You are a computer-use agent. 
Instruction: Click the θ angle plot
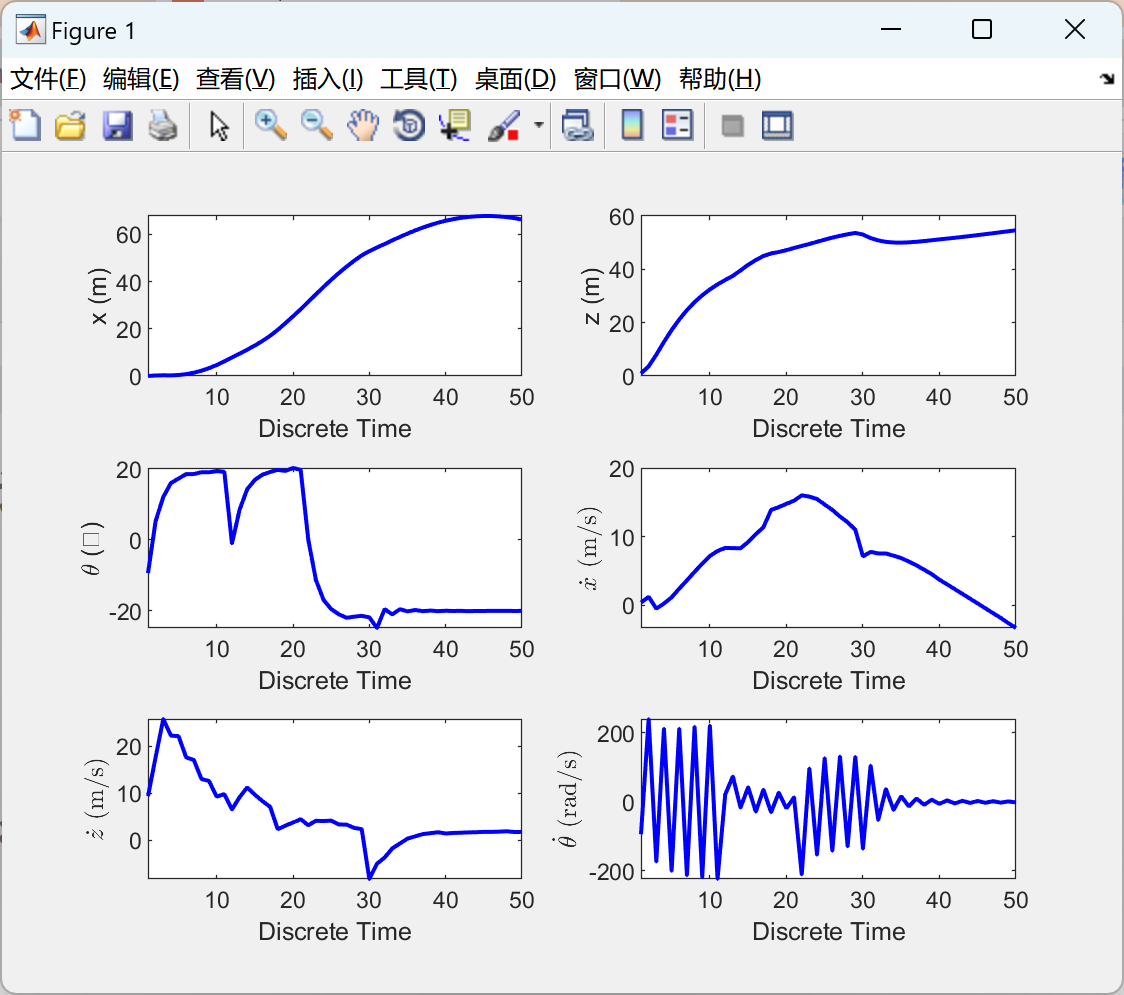pyautogui.click(x=335, y=548)
